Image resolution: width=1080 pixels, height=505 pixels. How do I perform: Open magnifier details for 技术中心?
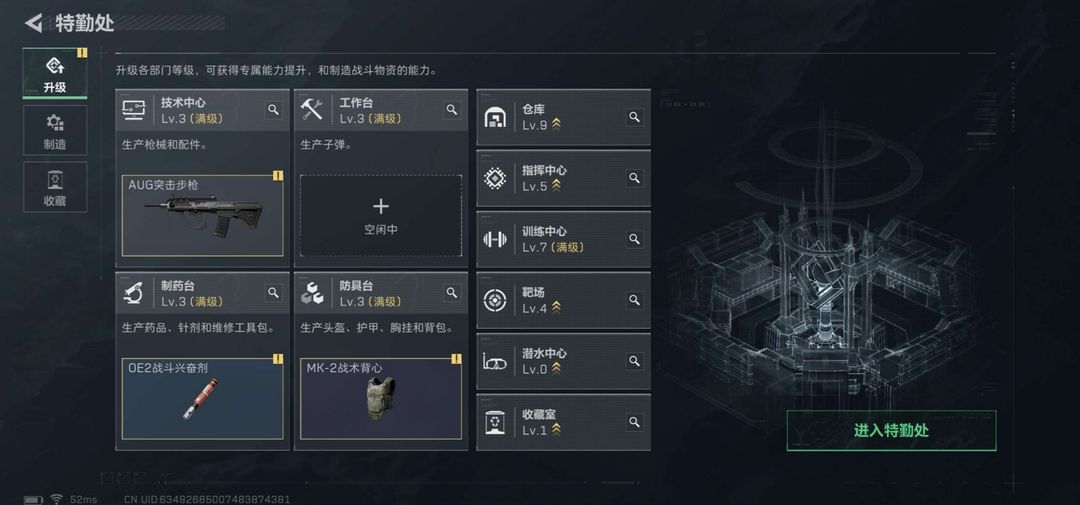click(x=273, y=110)
